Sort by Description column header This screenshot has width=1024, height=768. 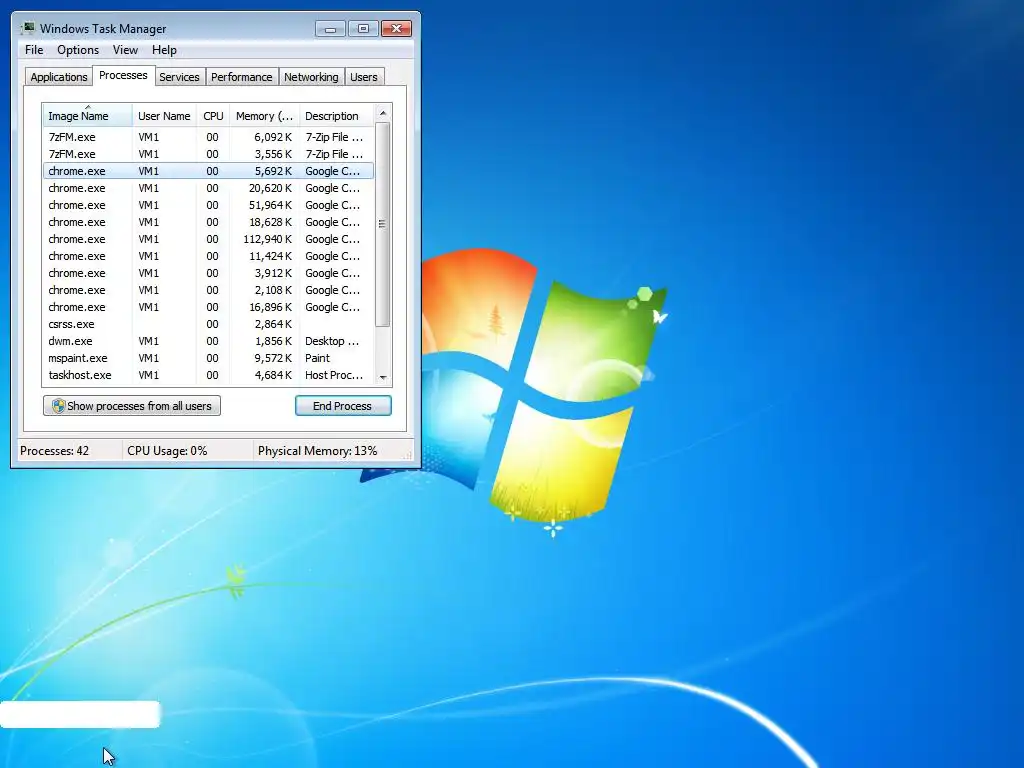336,116
